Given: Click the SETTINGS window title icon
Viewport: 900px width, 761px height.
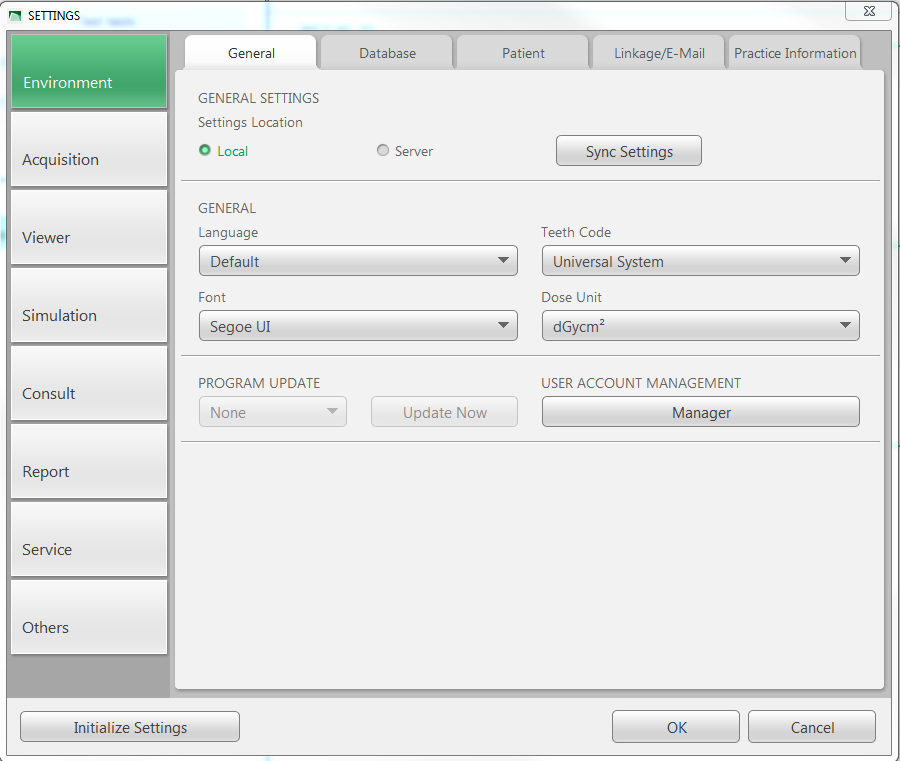Looking at the screenshot, I should pyautogui.click(x=15, y=15).
